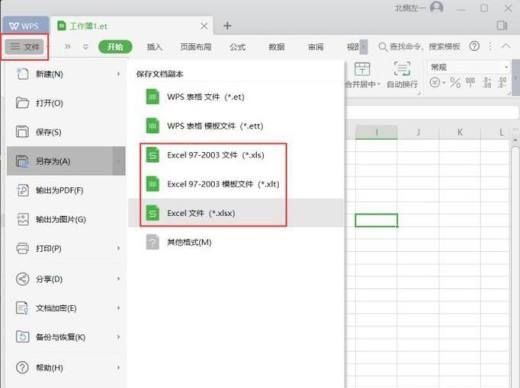Open the 公式 ribbon tab
Viewport: 520px width, 388px height.
click(x=237, y=47)
